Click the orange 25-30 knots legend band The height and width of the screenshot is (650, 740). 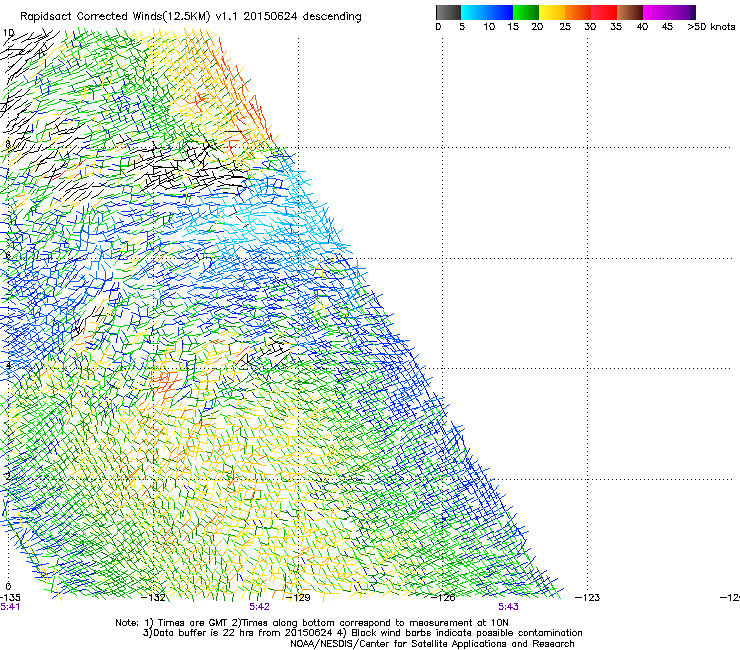pos(578,12)
